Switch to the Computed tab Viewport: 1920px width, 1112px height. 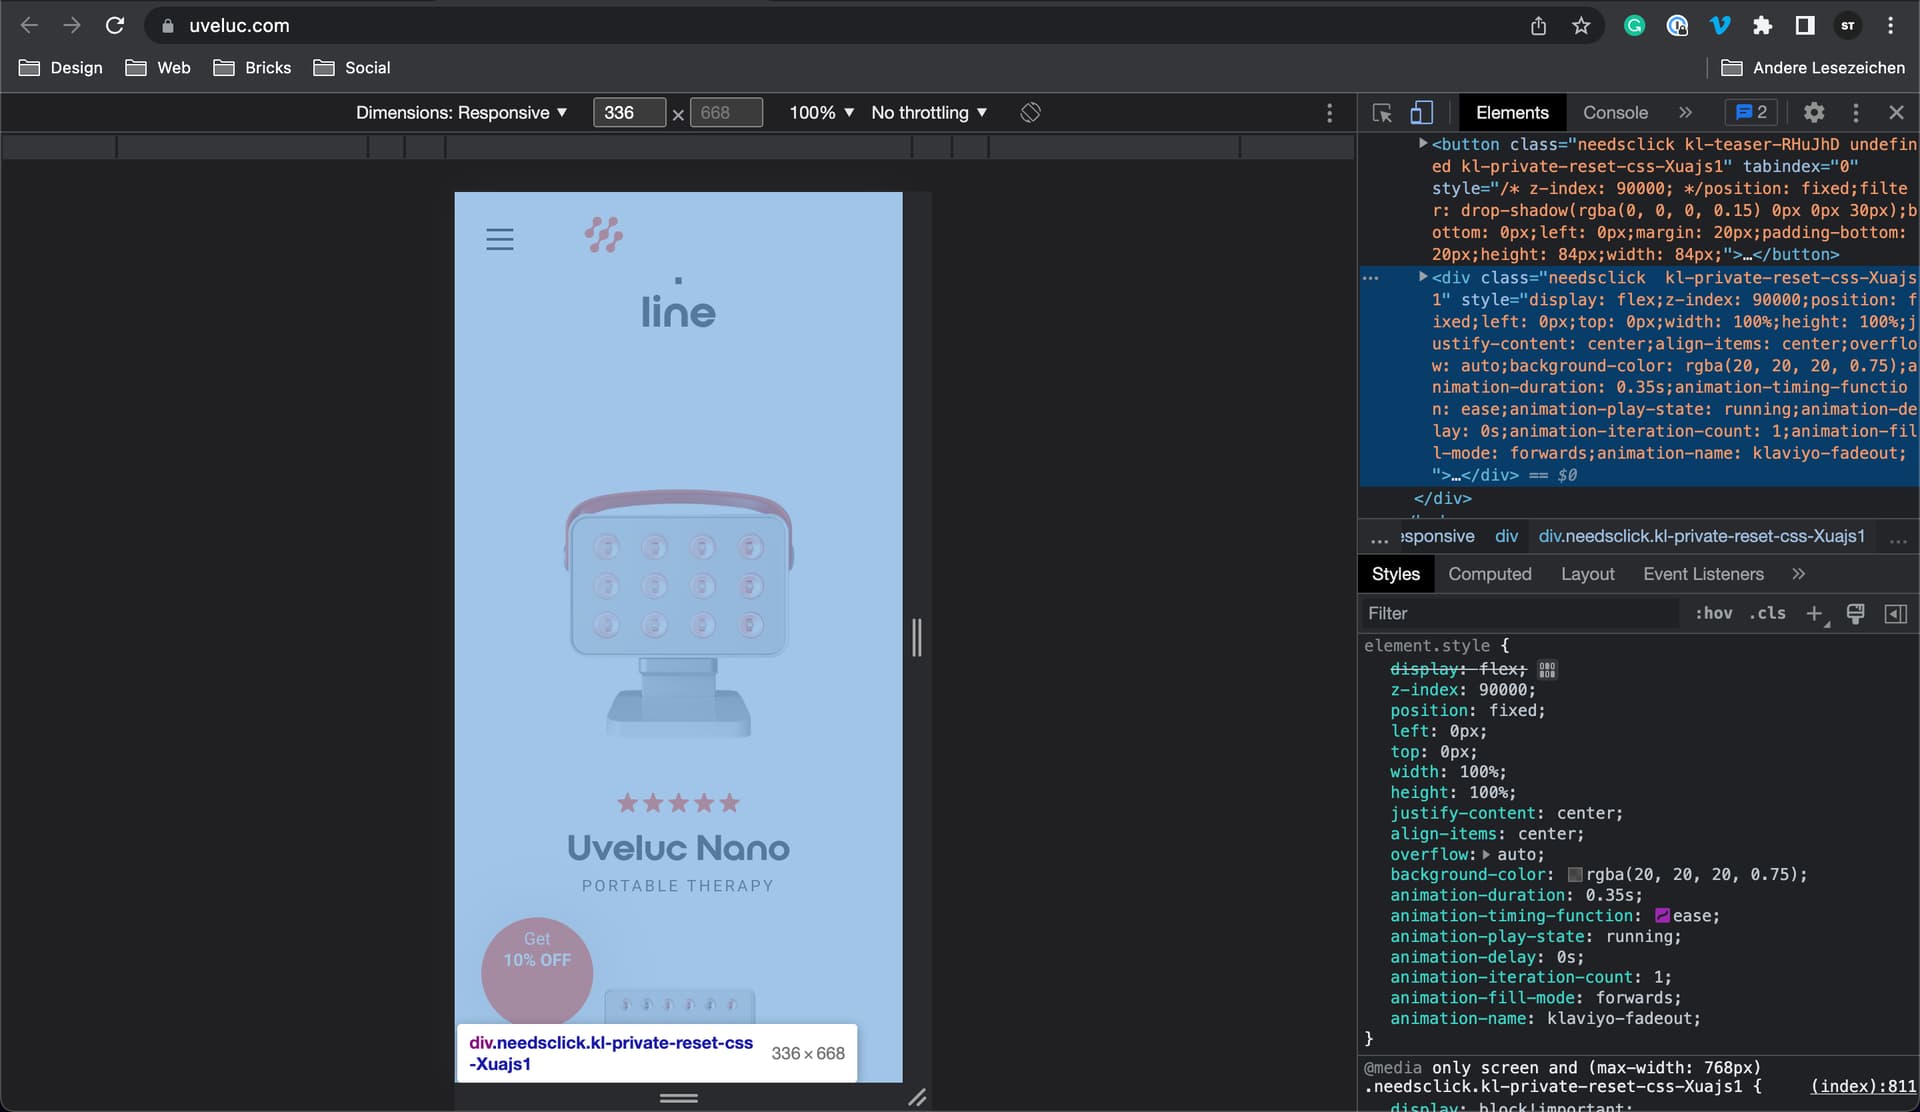1489,574
